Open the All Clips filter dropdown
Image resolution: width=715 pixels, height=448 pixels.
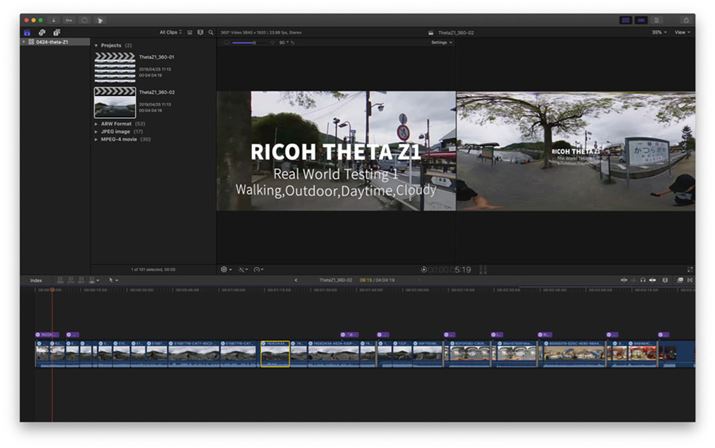pos(171,32)
